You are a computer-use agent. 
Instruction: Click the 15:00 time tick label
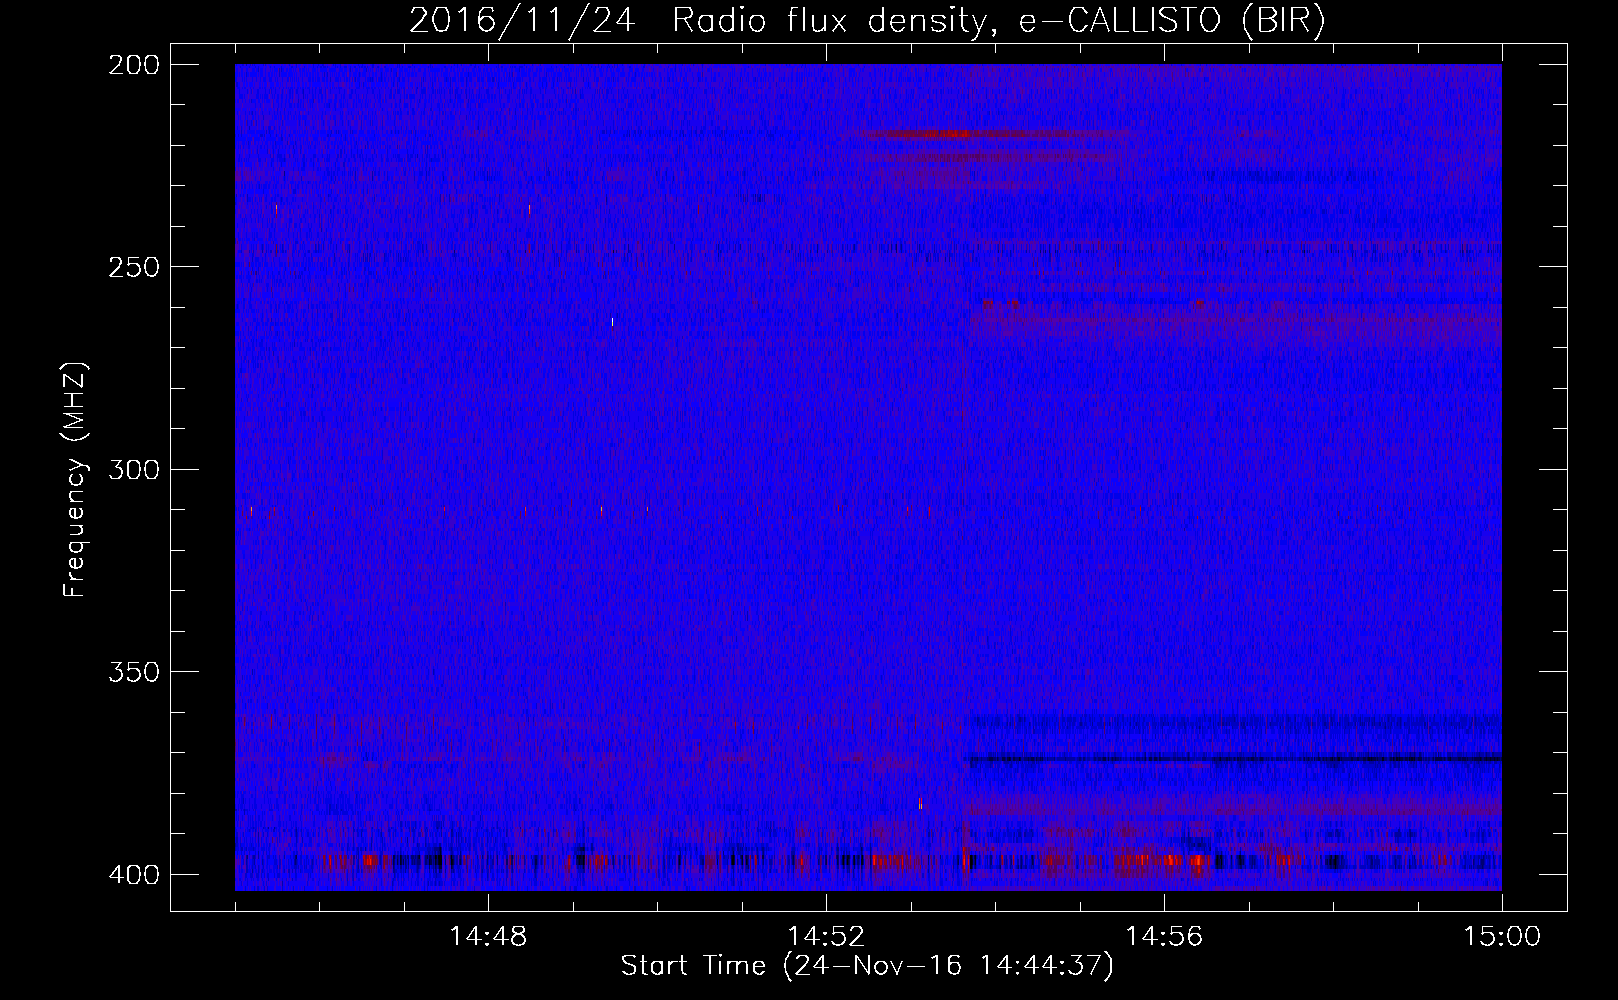coord(1502,937)
